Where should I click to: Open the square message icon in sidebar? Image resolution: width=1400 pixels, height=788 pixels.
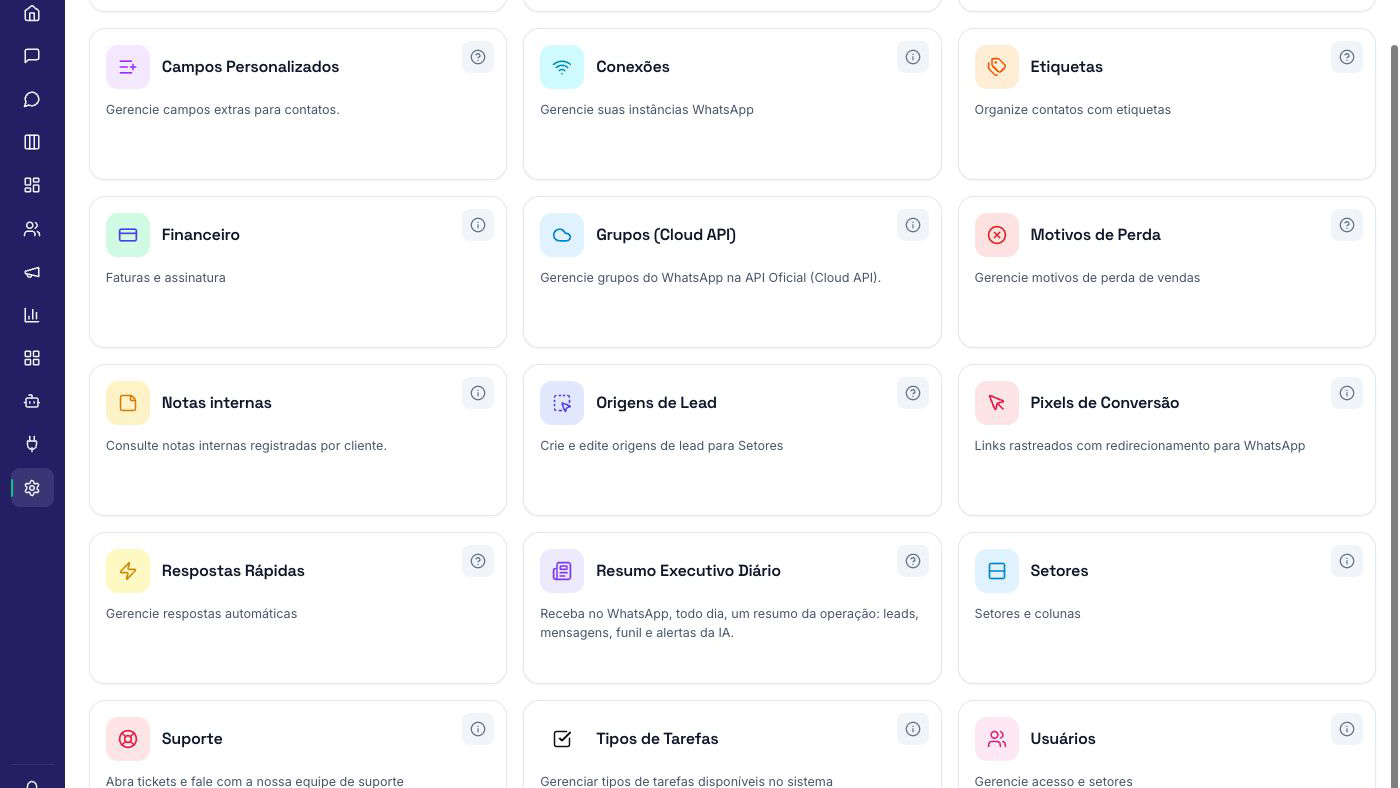click(x=32, y=56)
